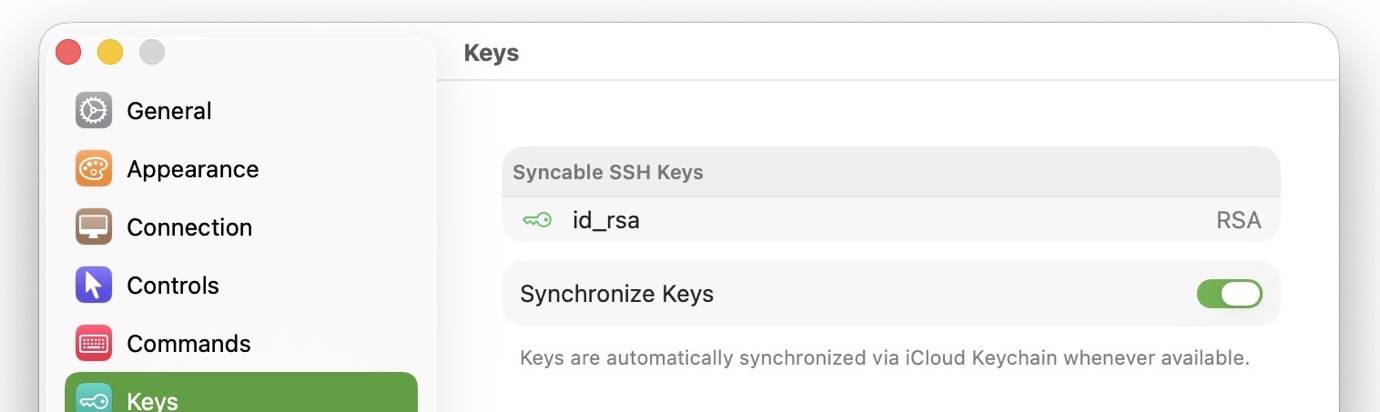Click the Commands keyboard icon
Screen dimensions: 1380x412
coord(93,343)
